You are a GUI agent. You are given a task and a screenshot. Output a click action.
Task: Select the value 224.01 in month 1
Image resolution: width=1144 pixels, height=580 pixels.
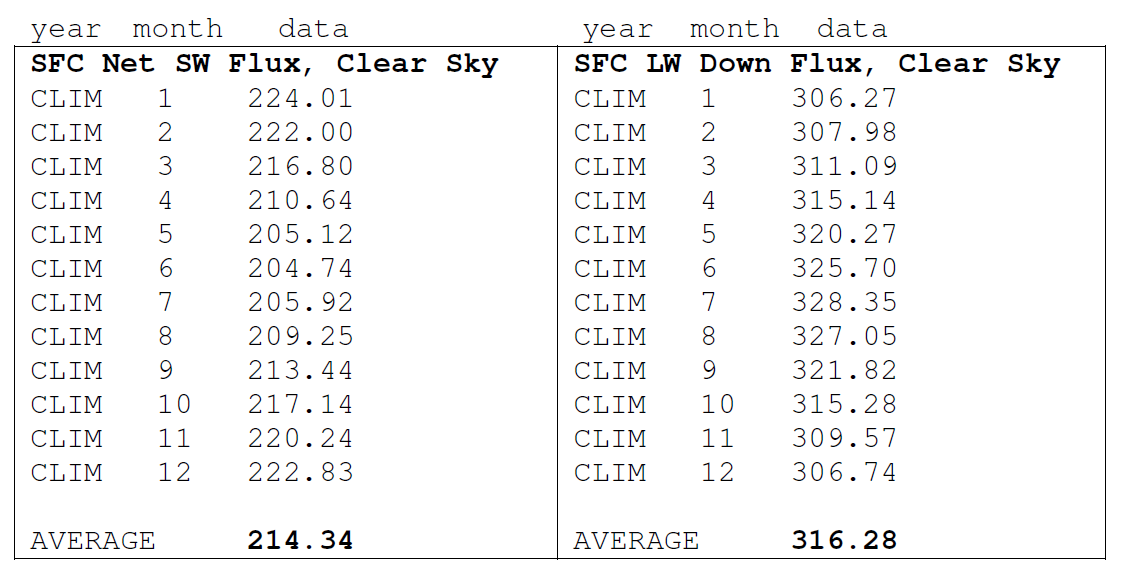(x=300, y=98)
